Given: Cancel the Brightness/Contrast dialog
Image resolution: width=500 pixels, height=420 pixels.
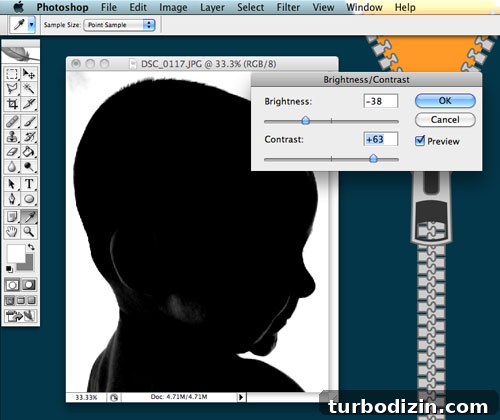Looking at the screenshot, I should point(445,120).
